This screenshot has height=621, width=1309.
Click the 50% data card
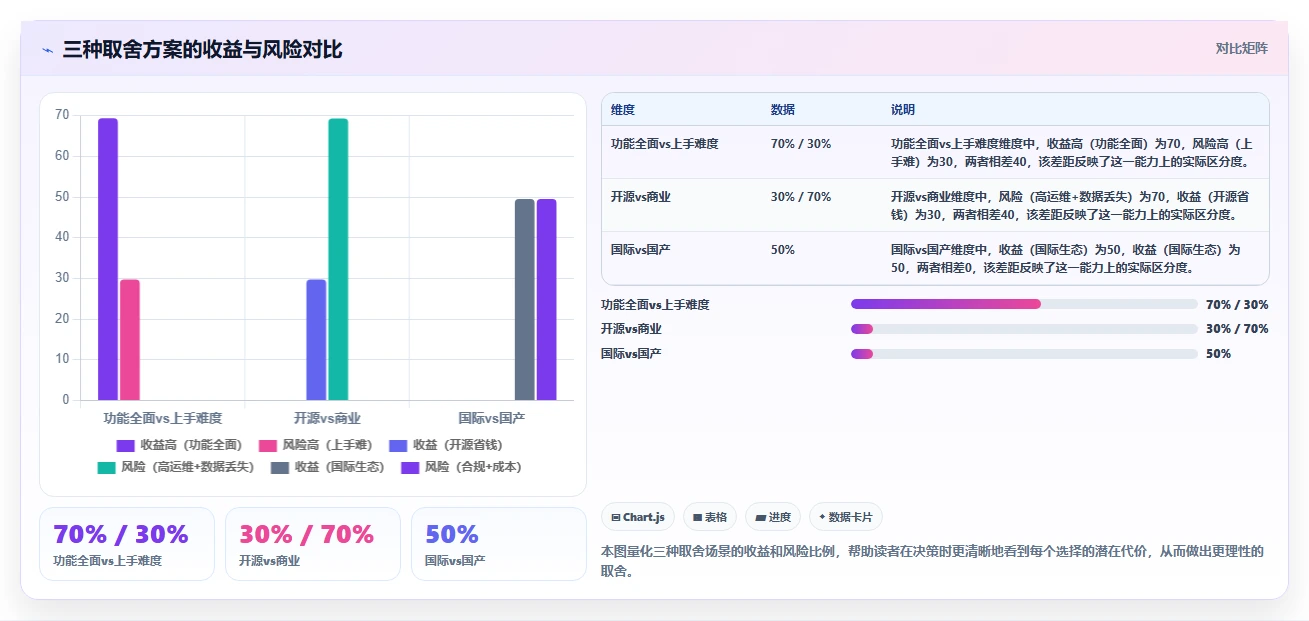click(499, 544)
